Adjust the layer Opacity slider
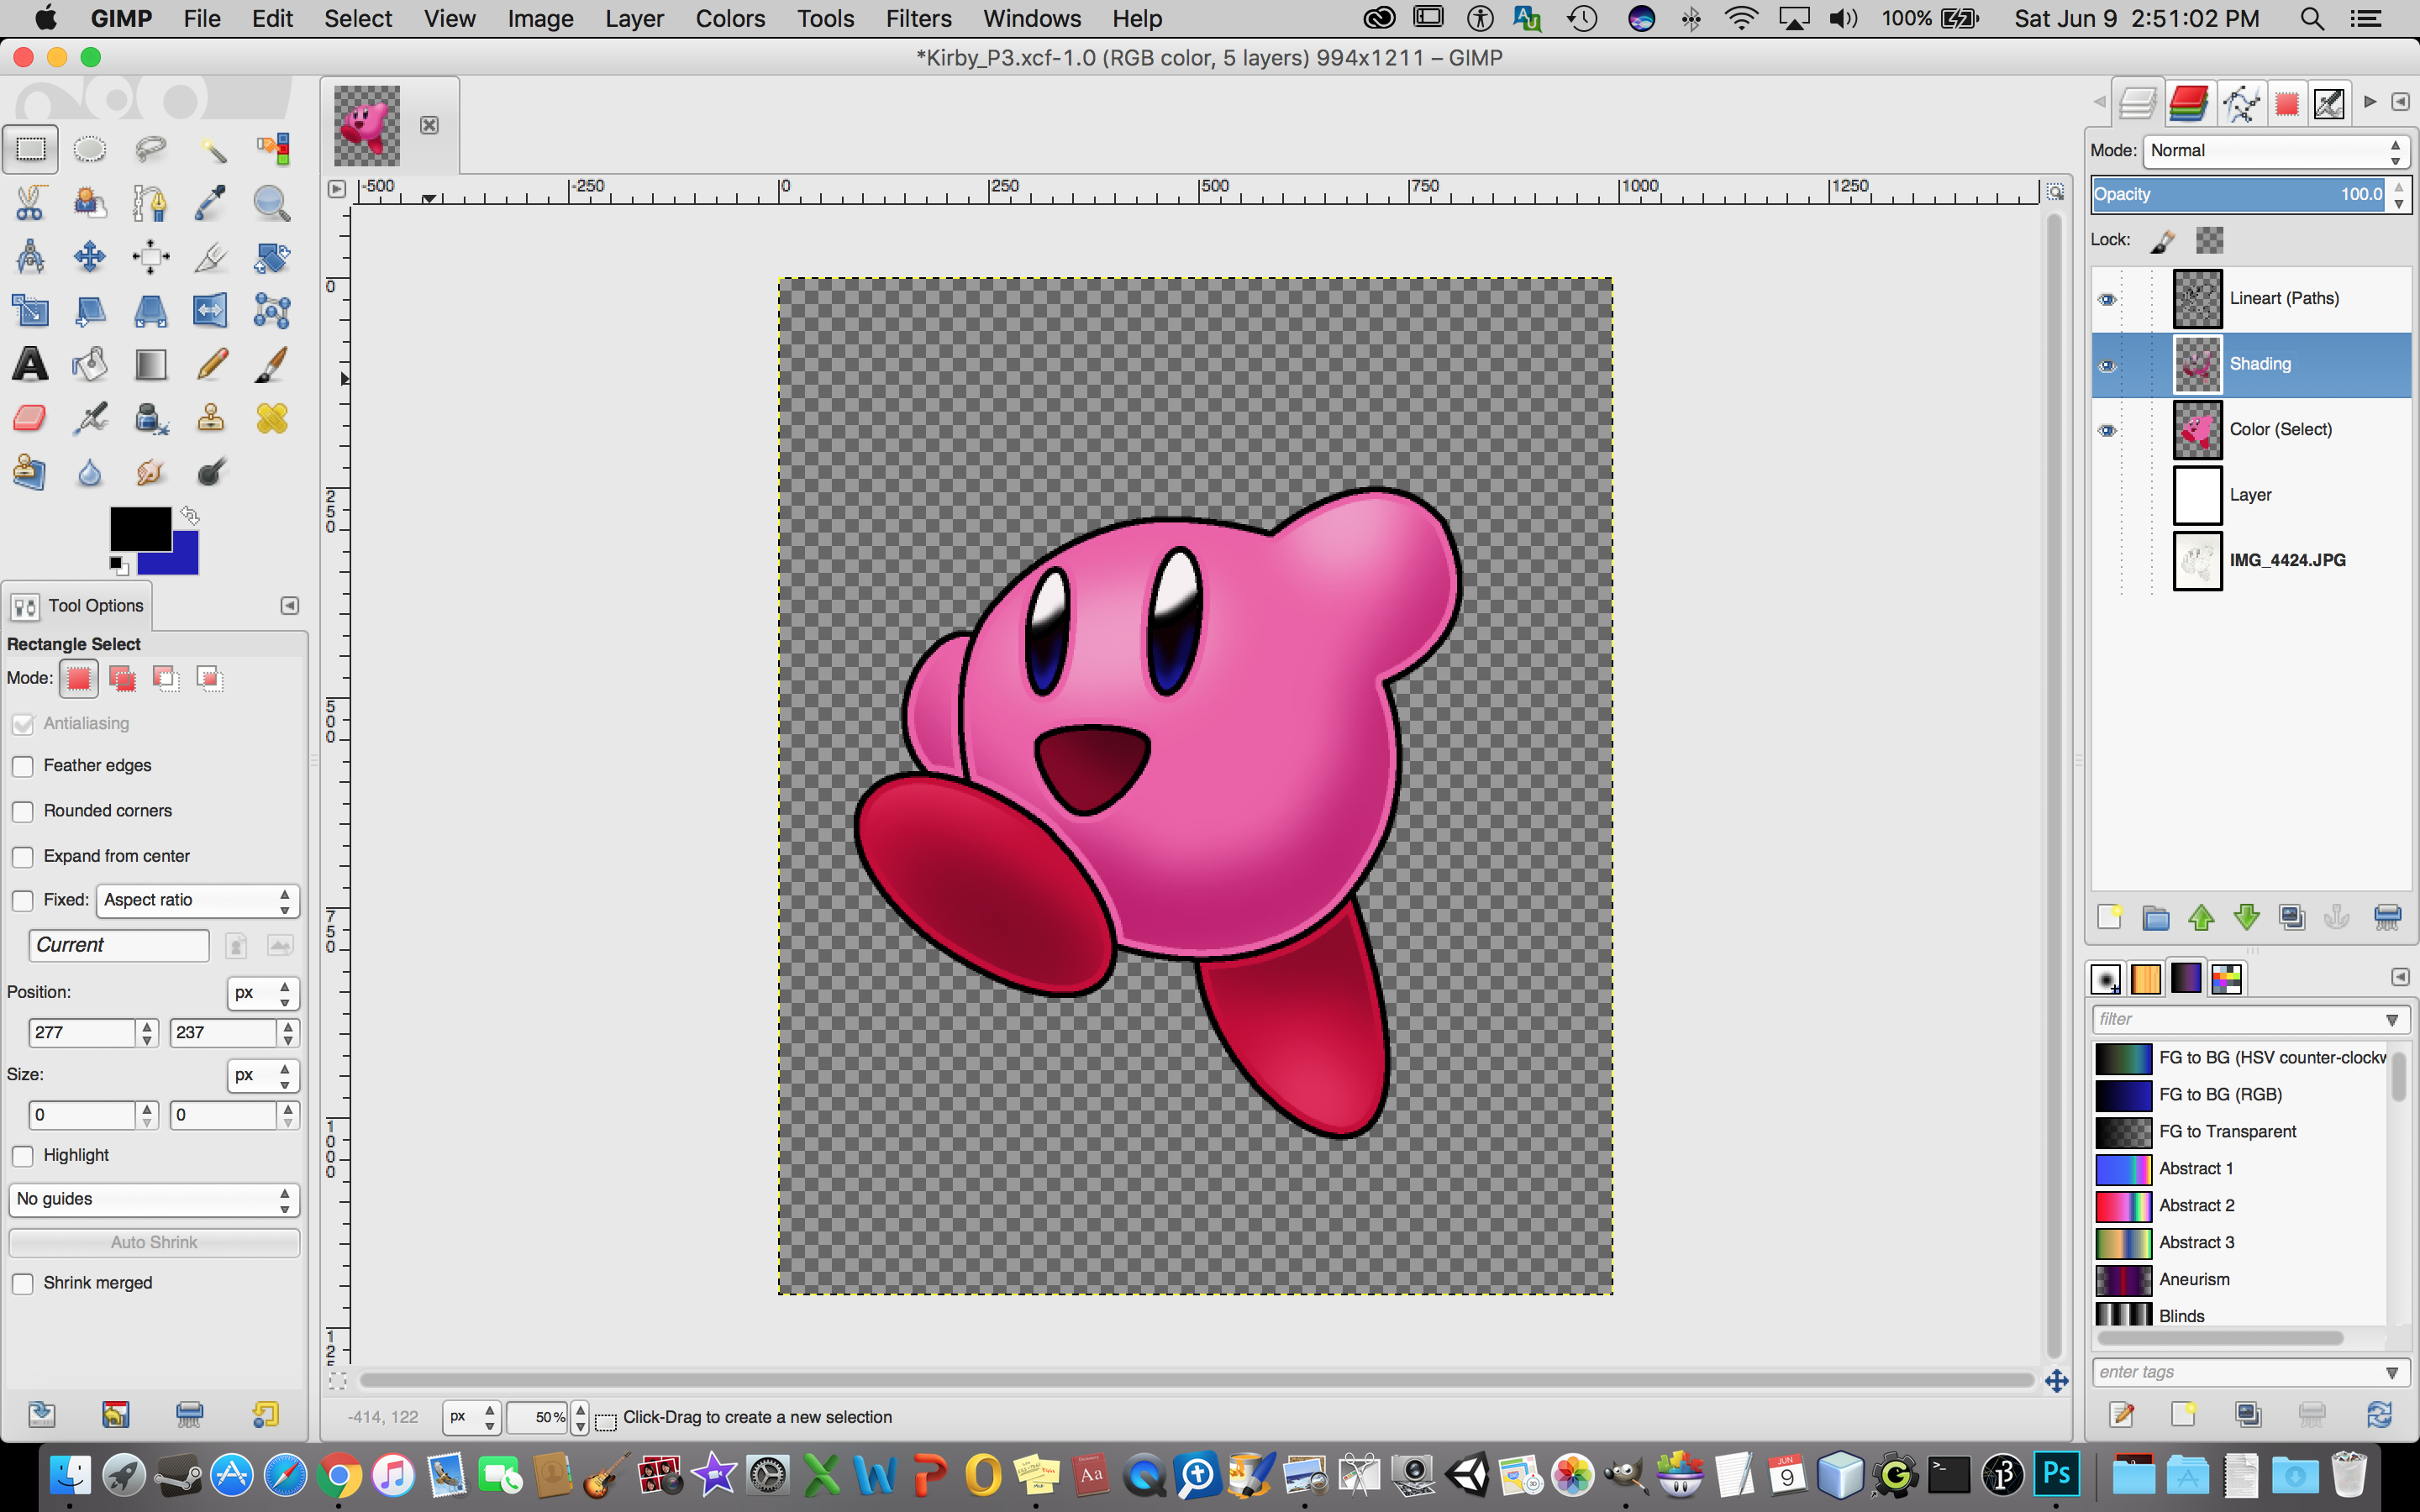This screenshot has height=1512, width=2420. coord(2240,194)
